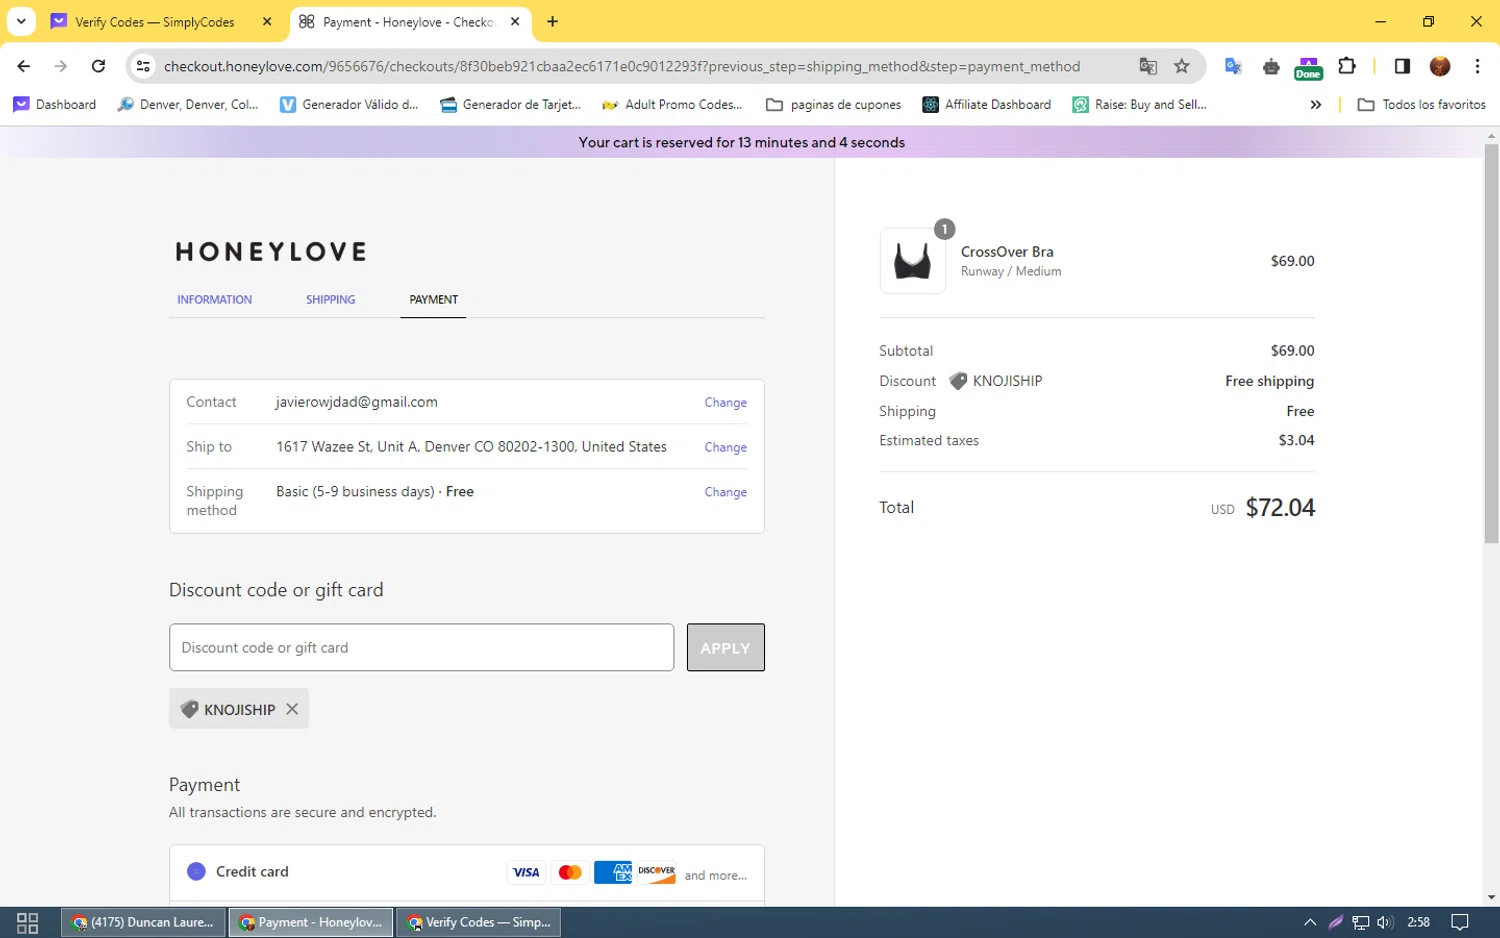This screenshot has width=1500, height=938.
Task: Open the Affiliate Dashboard bookmark
Action: click(x=987, y=104)
